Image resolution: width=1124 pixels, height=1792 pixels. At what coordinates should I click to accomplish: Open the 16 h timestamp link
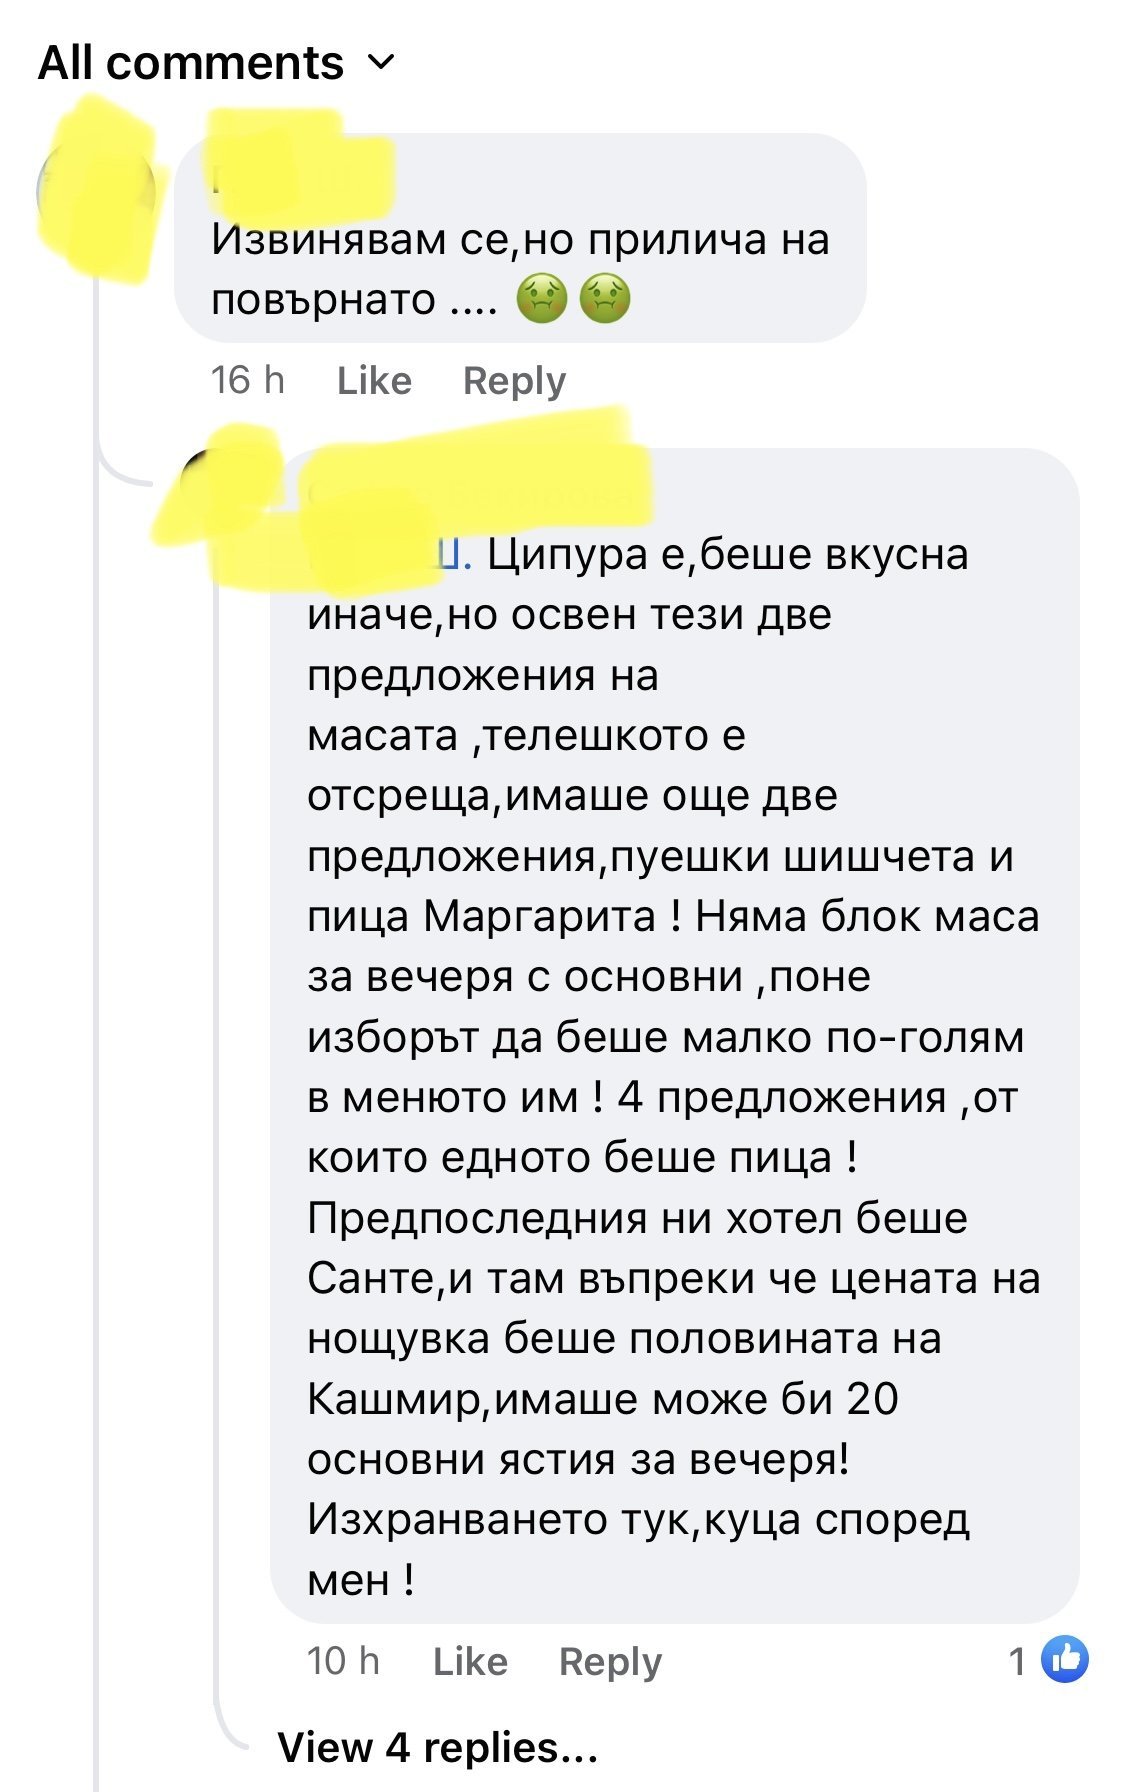pos(247,381)
